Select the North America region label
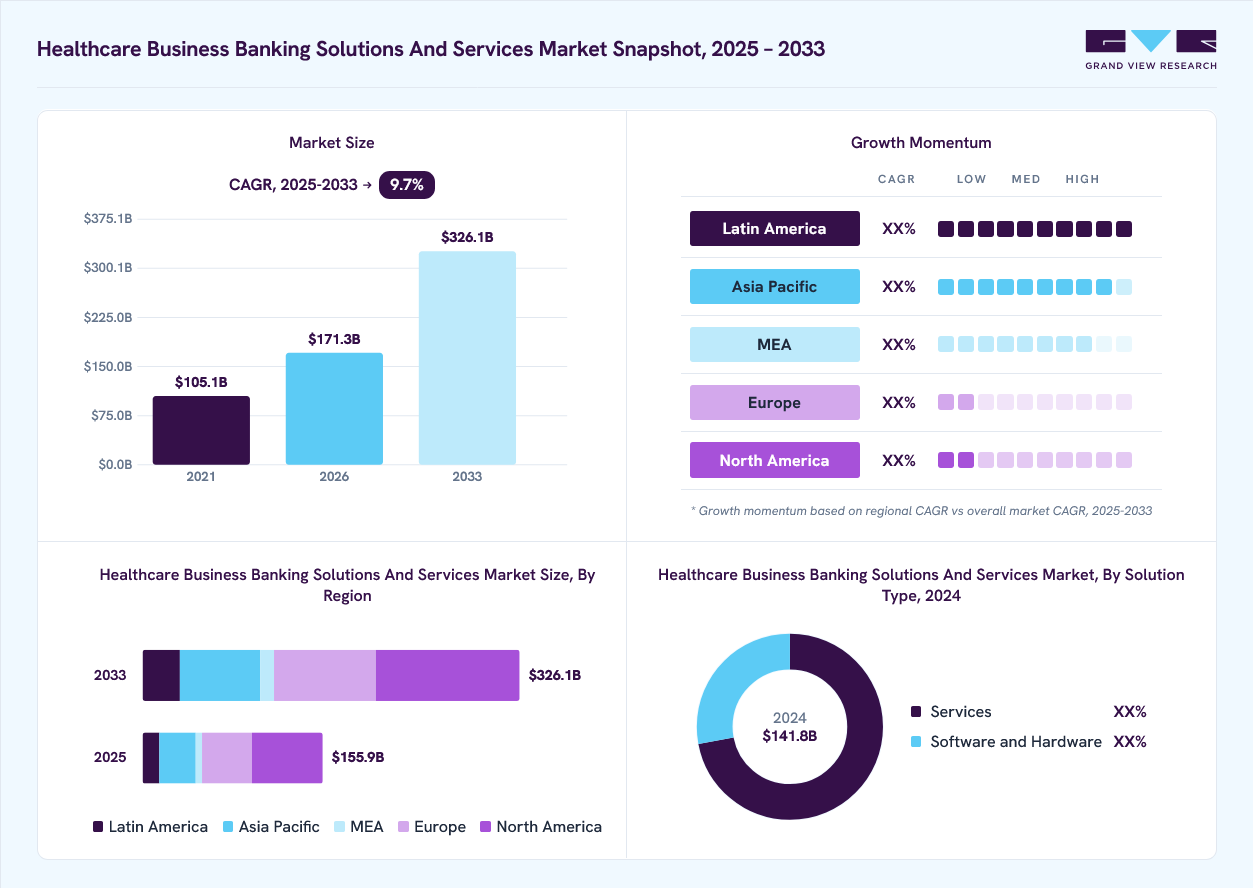The image size is (1253, 888). (775, 461)
